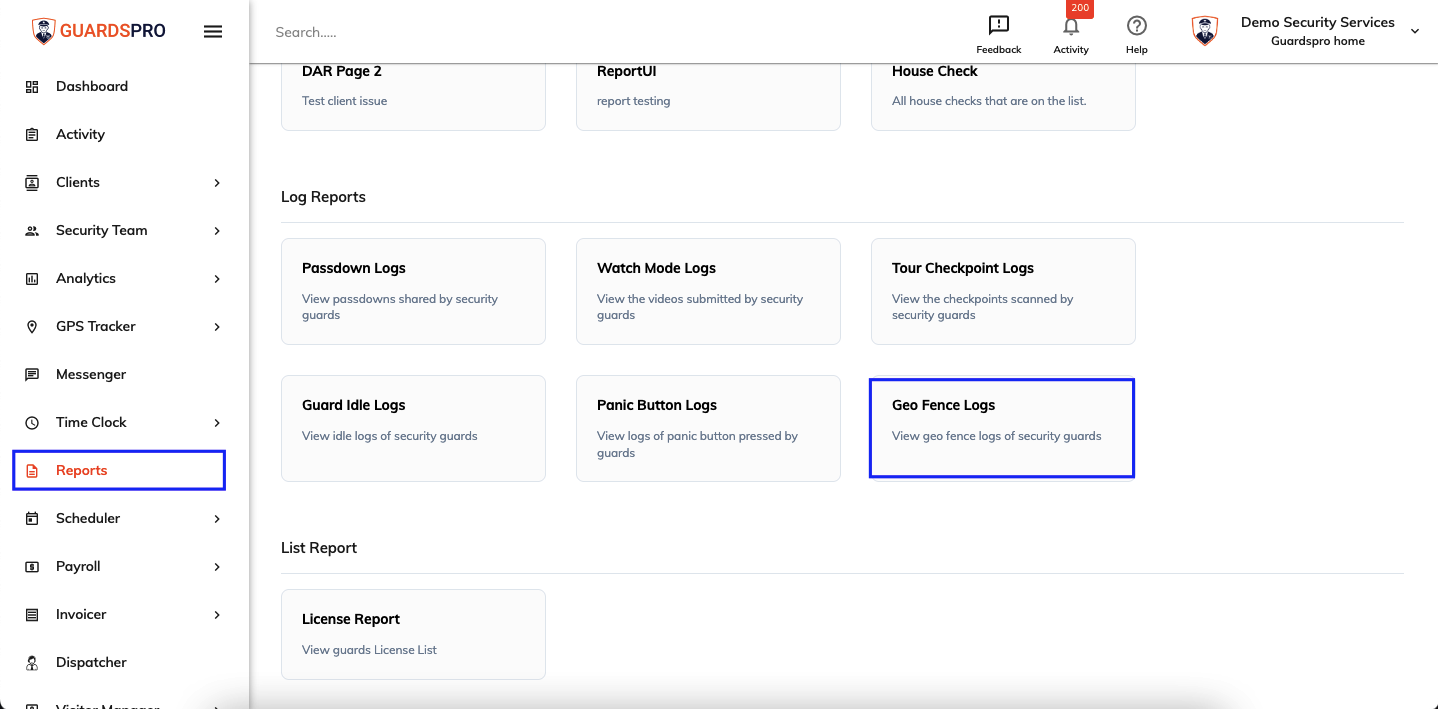Open the Geo Fence Logs card
The width and height of the screenshot is (1438, 709).
pos(1002,428)
